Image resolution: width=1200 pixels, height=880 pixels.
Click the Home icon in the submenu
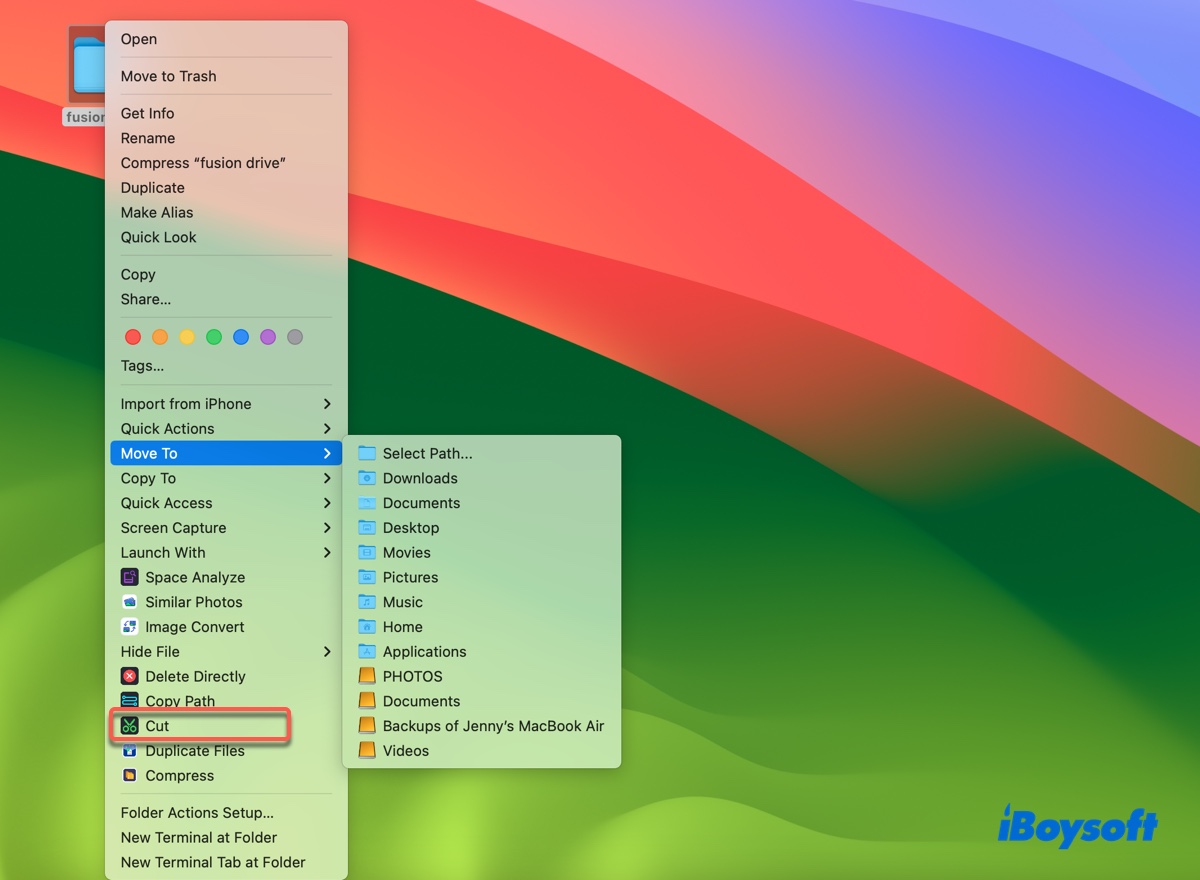(366, 626)
